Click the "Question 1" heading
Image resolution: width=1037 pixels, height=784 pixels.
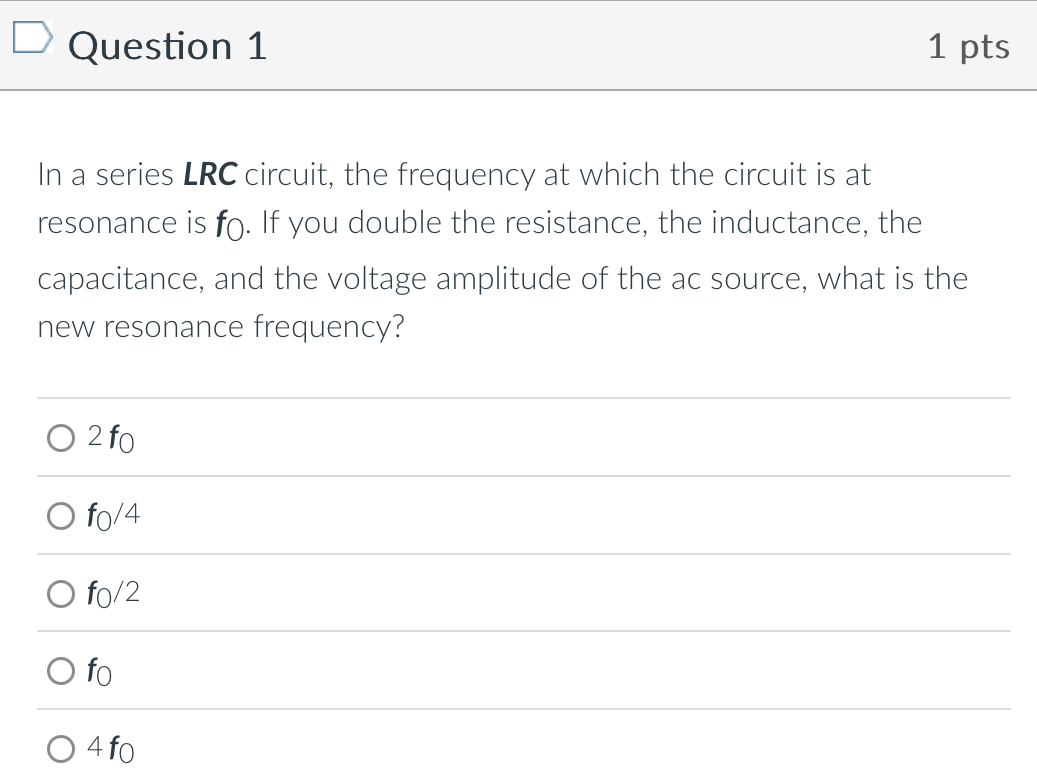pos(167,45)
